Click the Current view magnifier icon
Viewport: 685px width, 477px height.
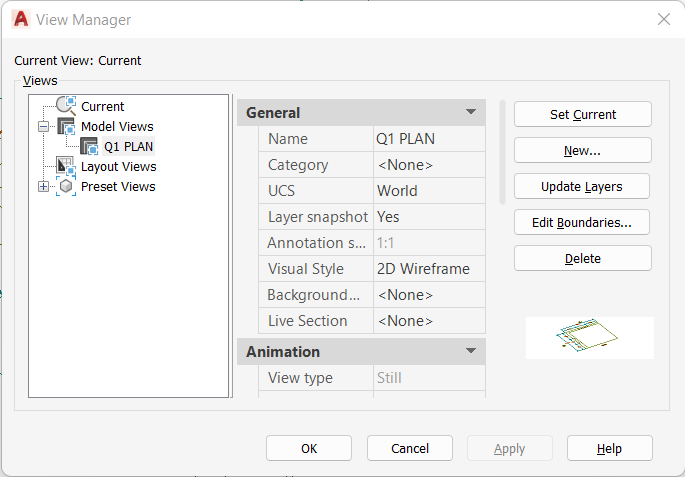(66, 106)
